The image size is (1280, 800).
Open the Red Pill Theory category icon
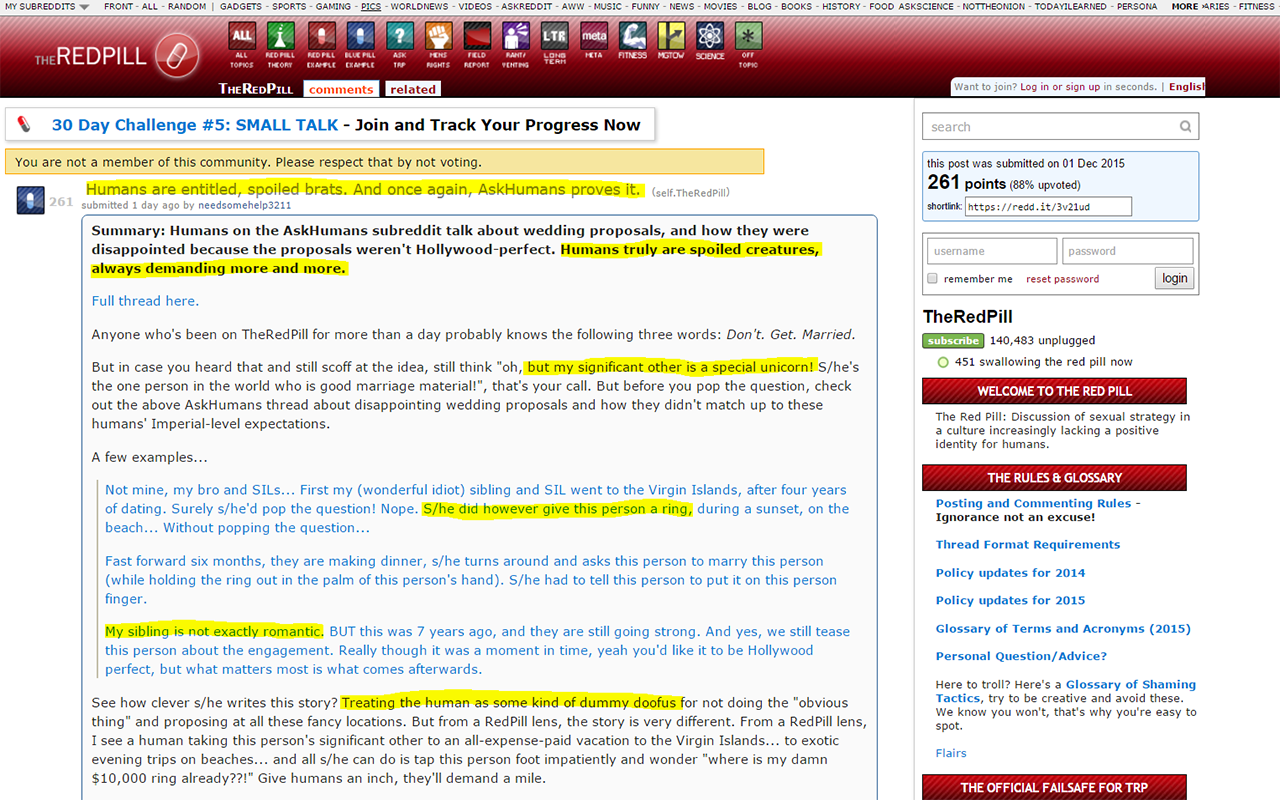[x=280, y=38]
